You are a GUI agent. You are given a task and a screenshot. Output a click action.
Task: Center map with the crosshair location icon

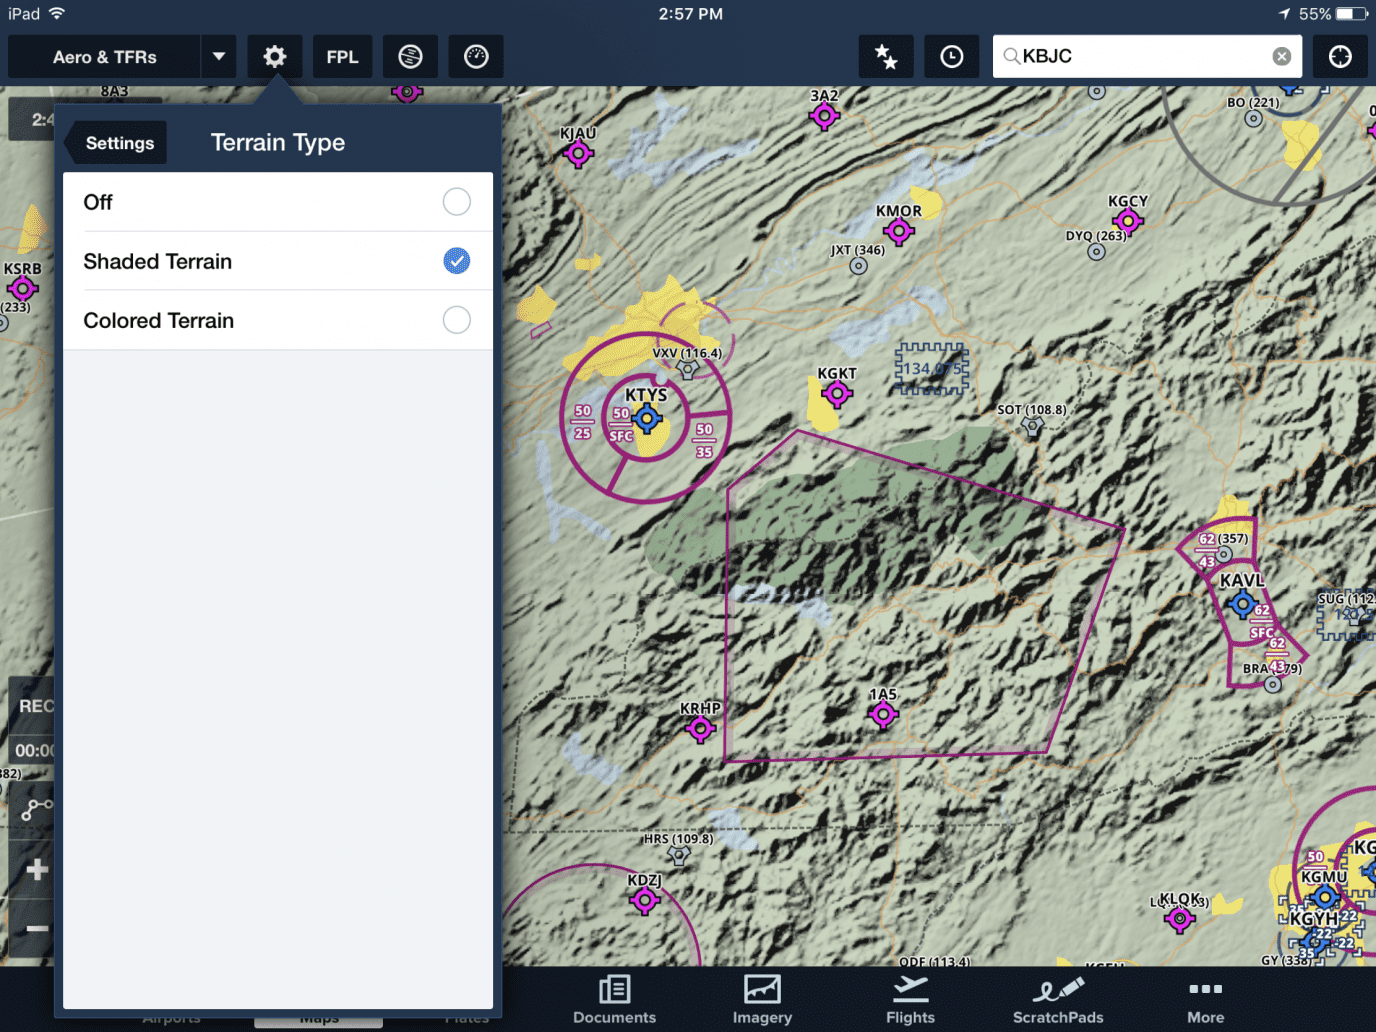point(1340,56)
